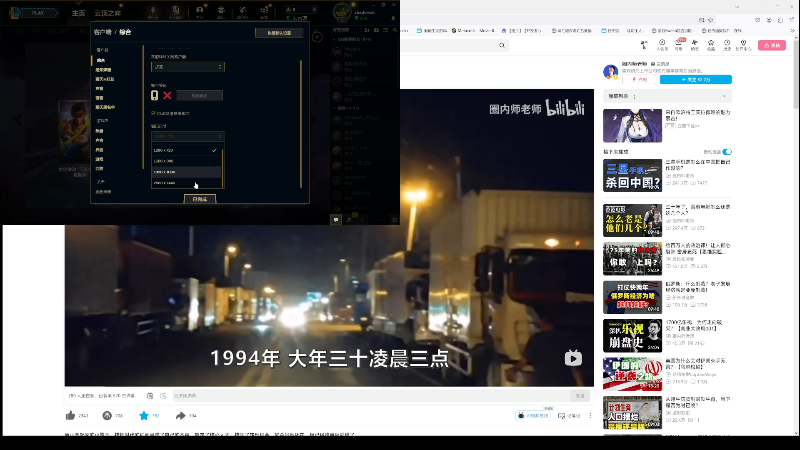800x450 pixels.
Task: Select the checked 1280 resolution option
Action: pyautogui.click(x=186, y=151)
